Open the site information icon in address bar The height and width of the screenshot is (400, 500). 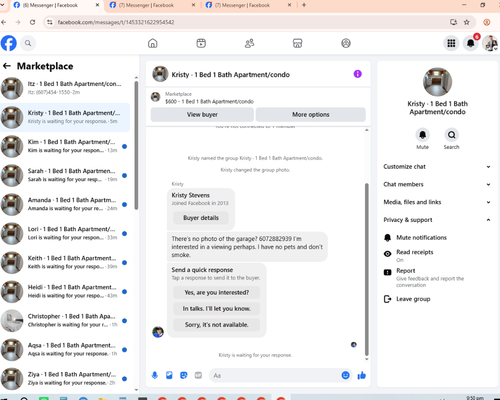pyautogui.click(x=50, y=22)
